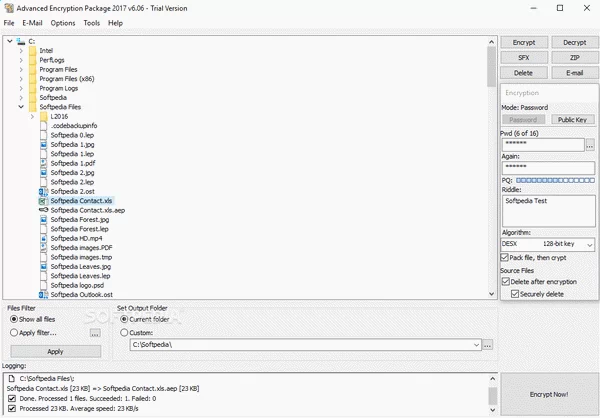Click the Softpedia logo.psd file icon

[x=44, y=286]
